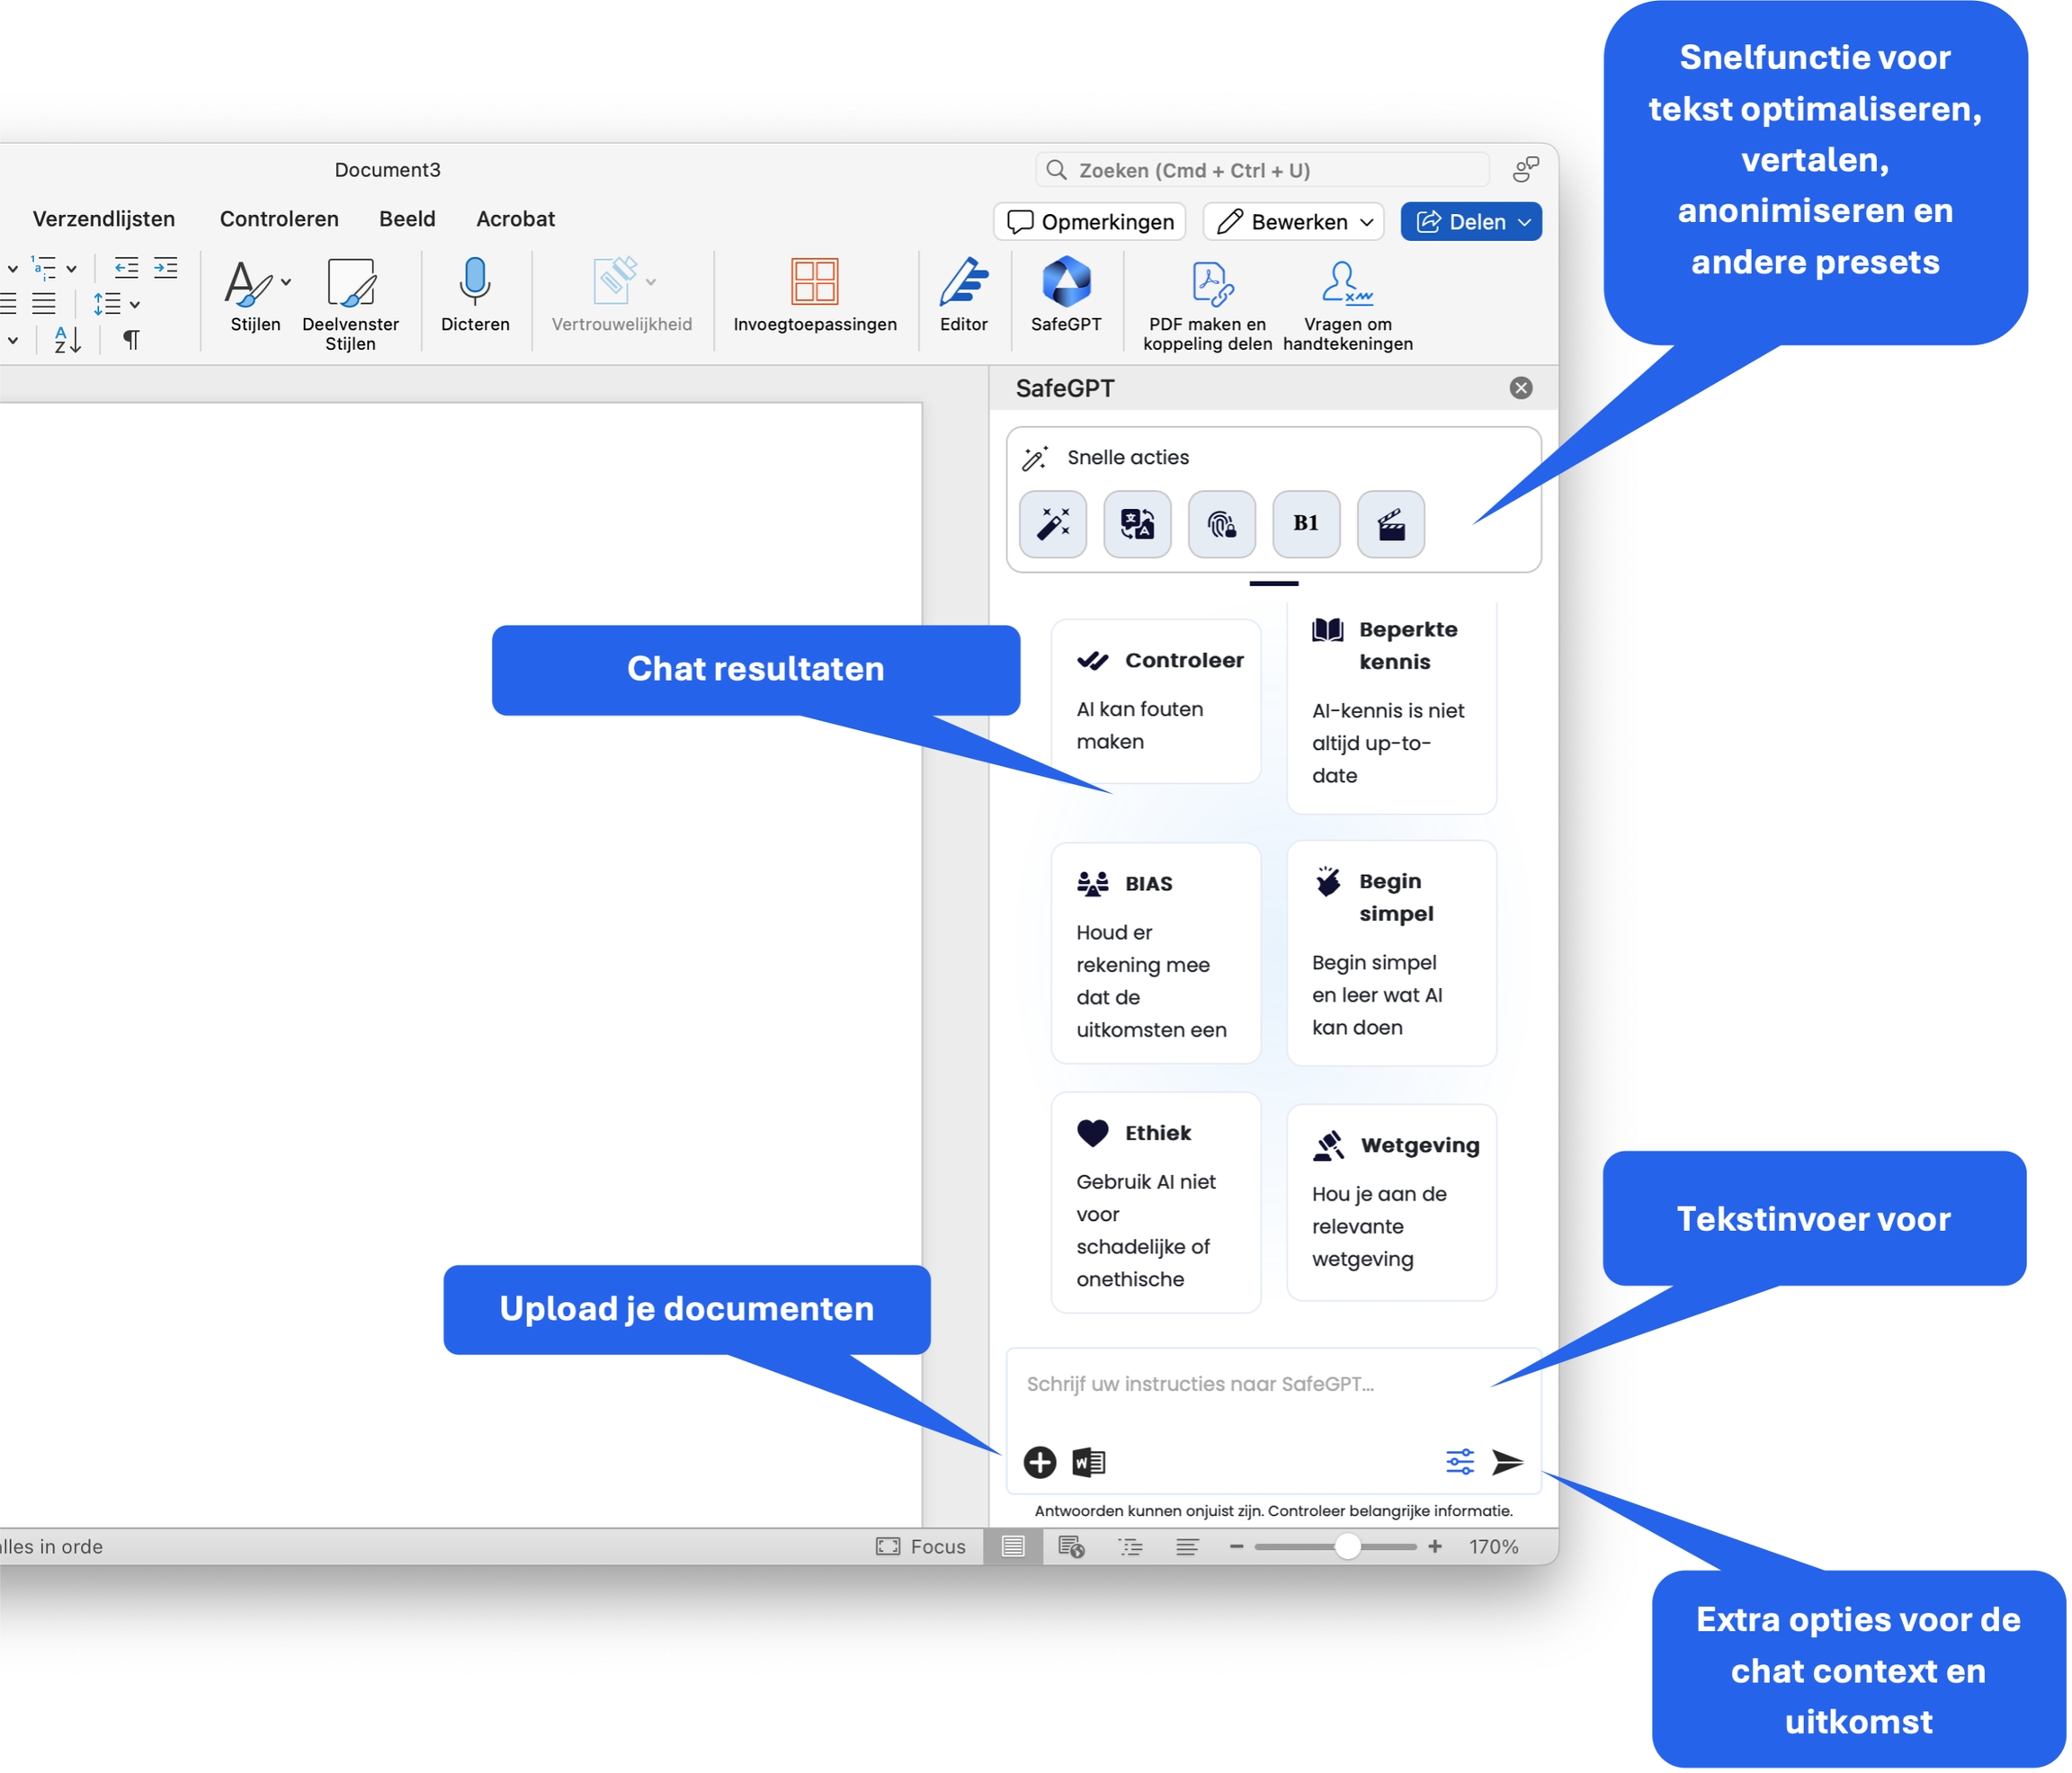Click PDF maken en koppeling delen
Screen dimensions: 2072x1773
pyautogui.click(x=1208, y=305)
